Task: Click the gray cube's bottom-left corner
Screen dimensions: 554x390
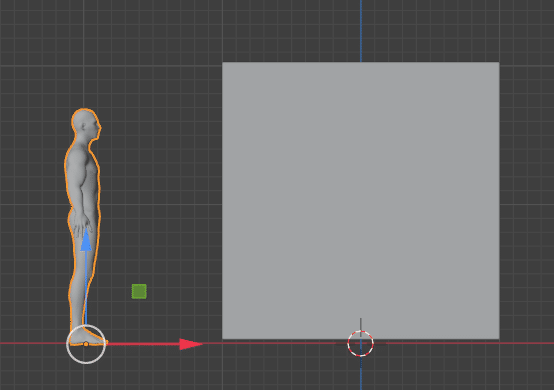Action: pos(222,339)
